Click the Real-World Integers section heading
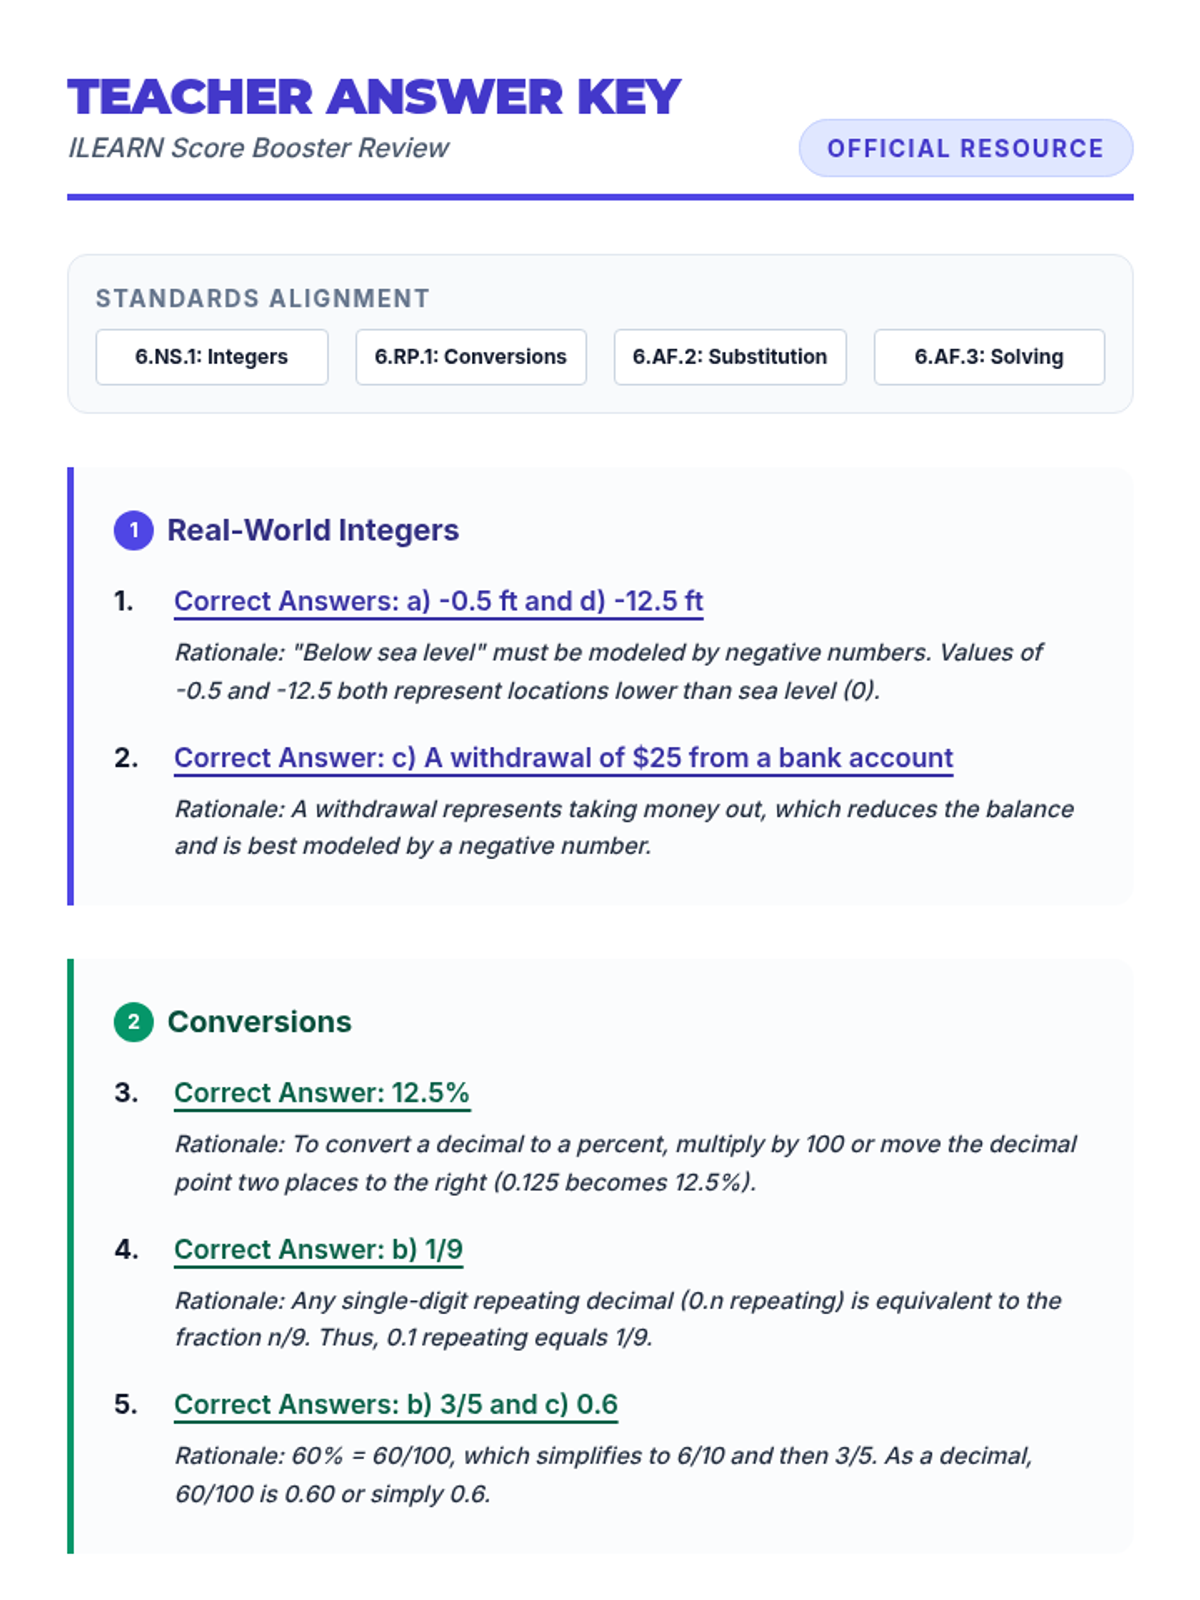1200x1600 pixels. point(312,530)
